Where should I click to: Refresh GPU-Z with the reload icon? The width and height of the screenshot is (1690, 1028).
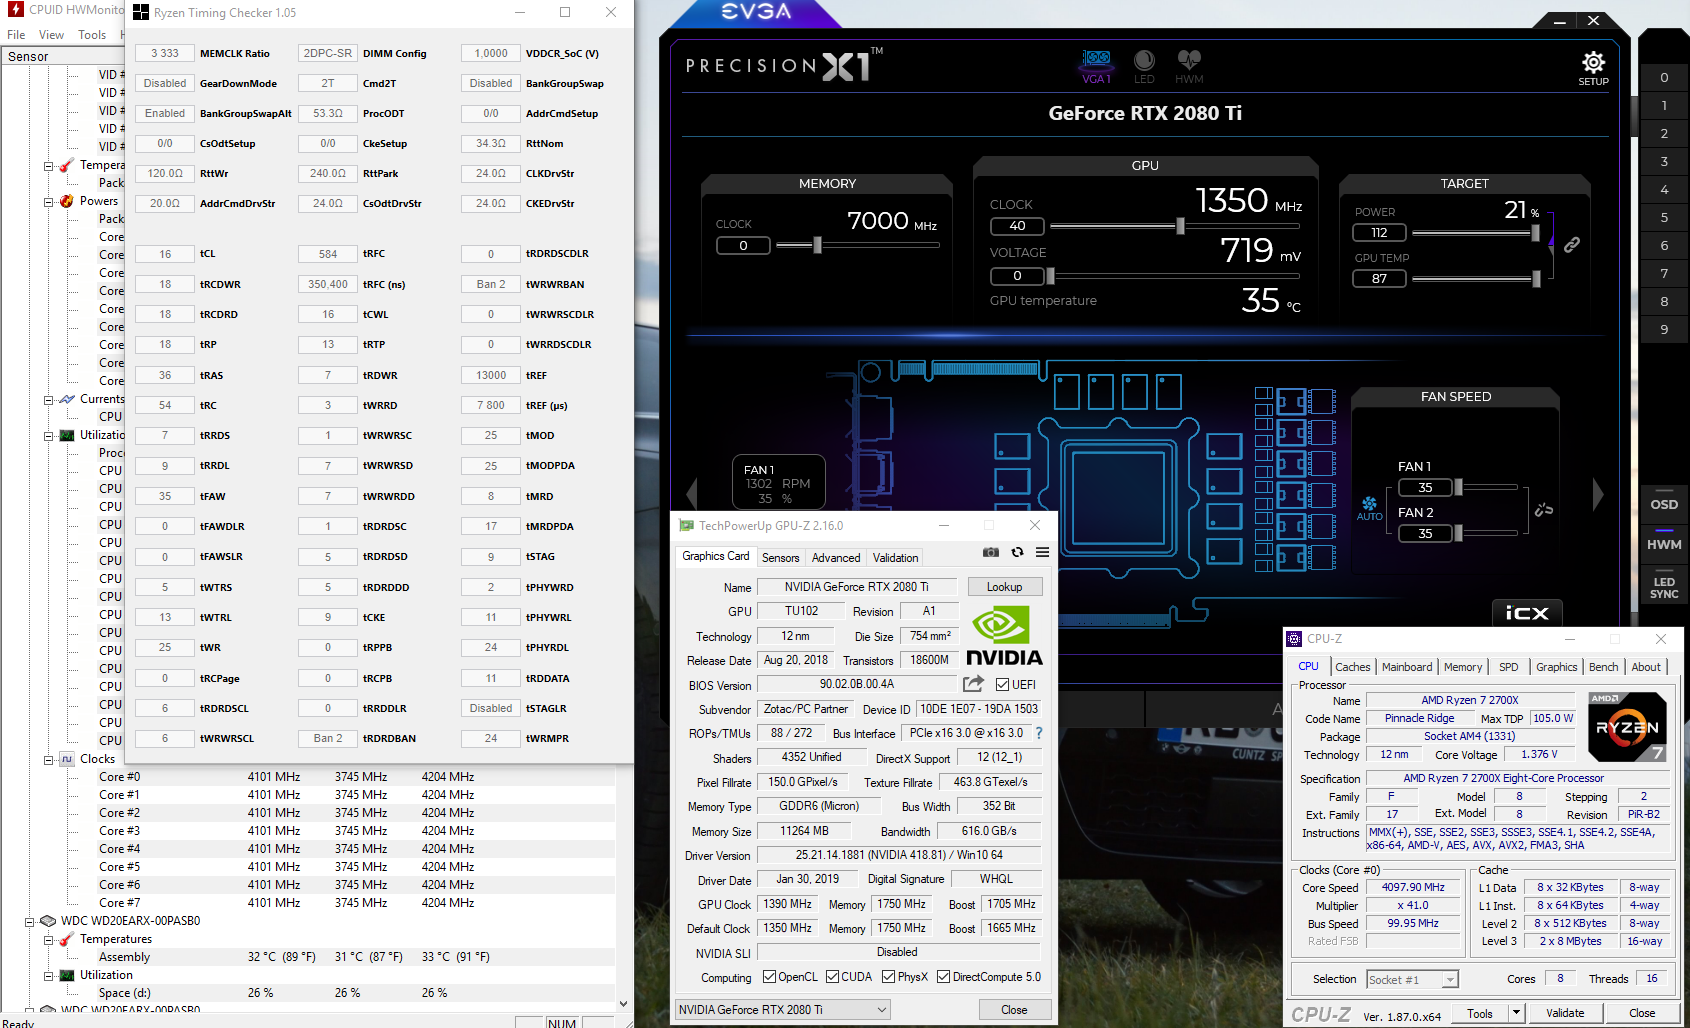point(1017,552)
